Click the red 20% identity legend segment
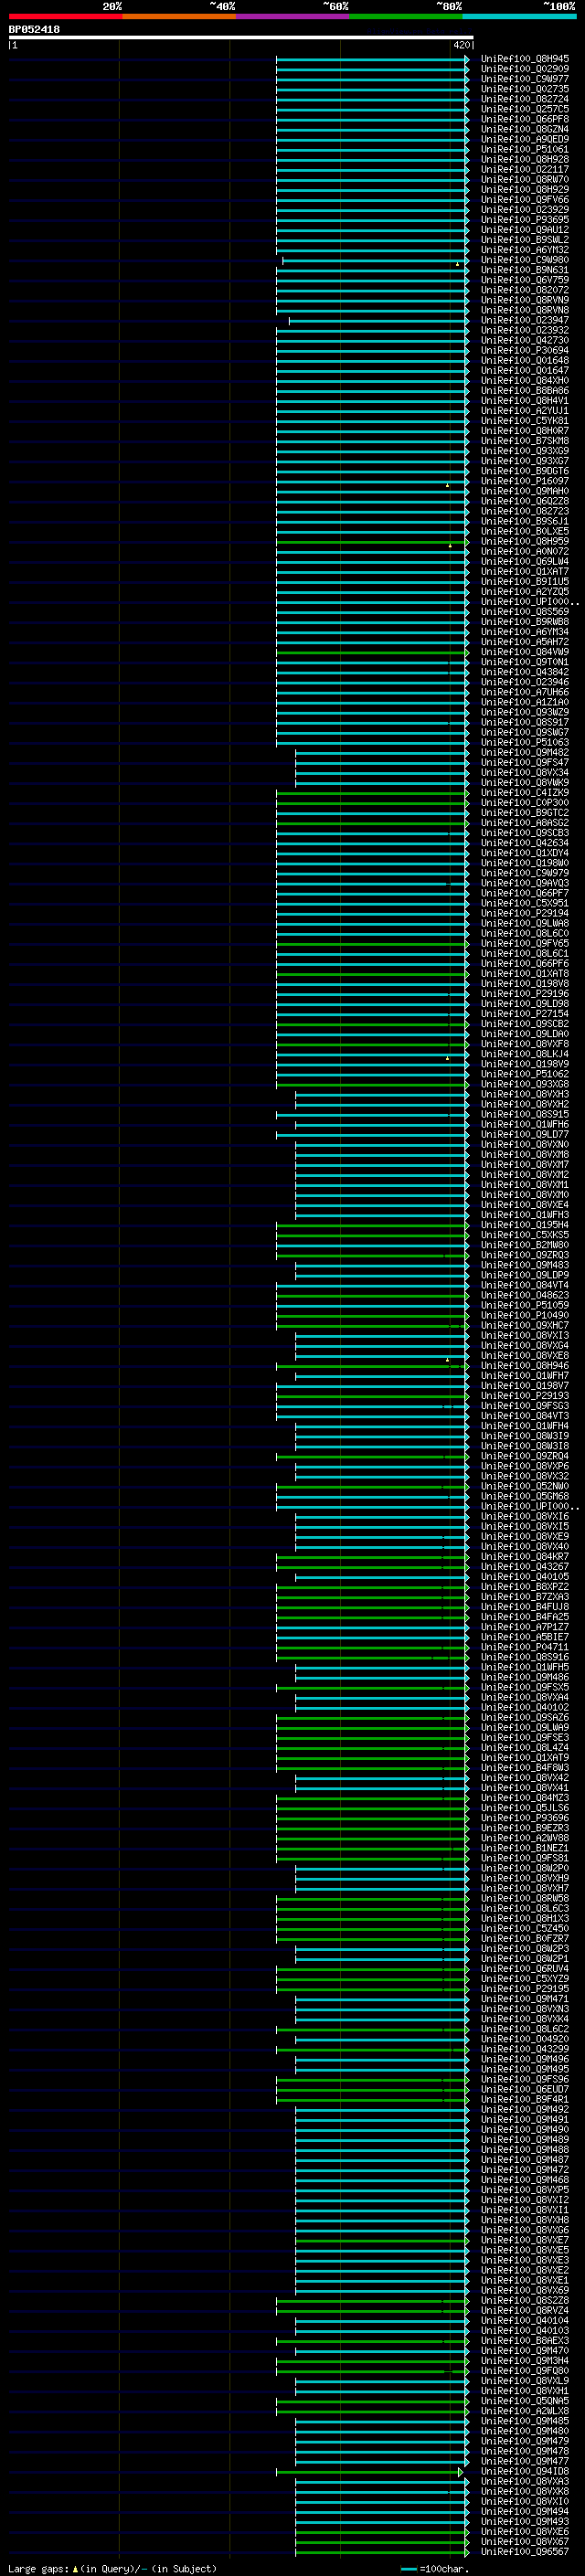 [65, 16]
